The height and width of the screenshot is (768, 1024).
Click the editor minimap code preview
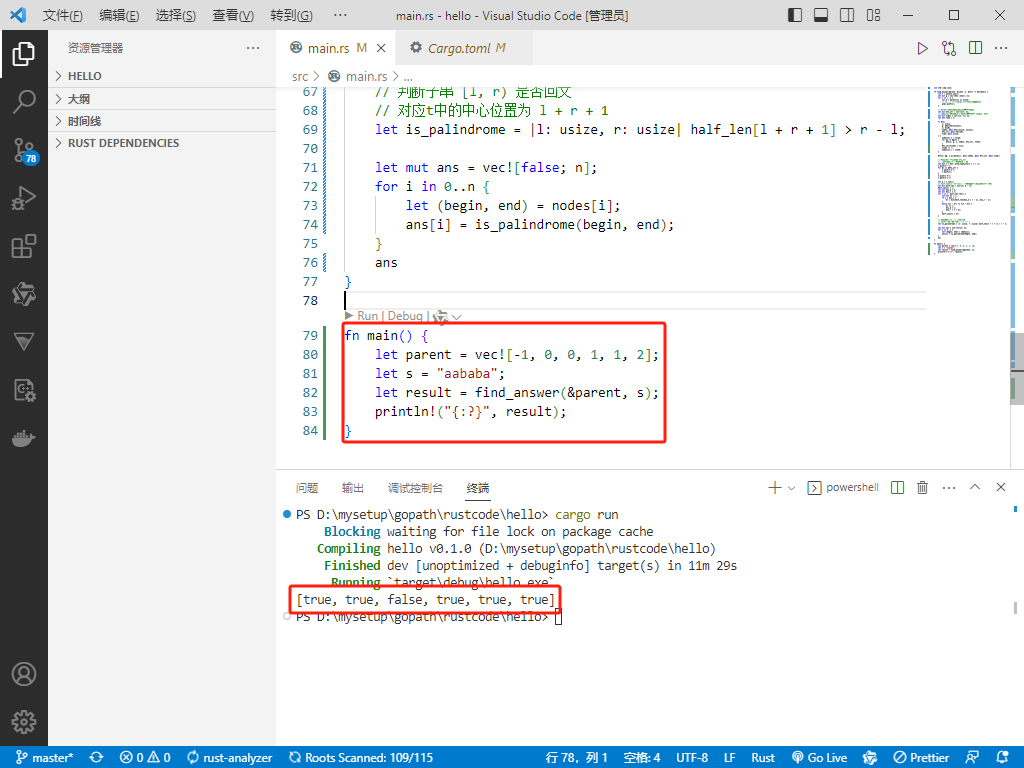click(968, 170)
